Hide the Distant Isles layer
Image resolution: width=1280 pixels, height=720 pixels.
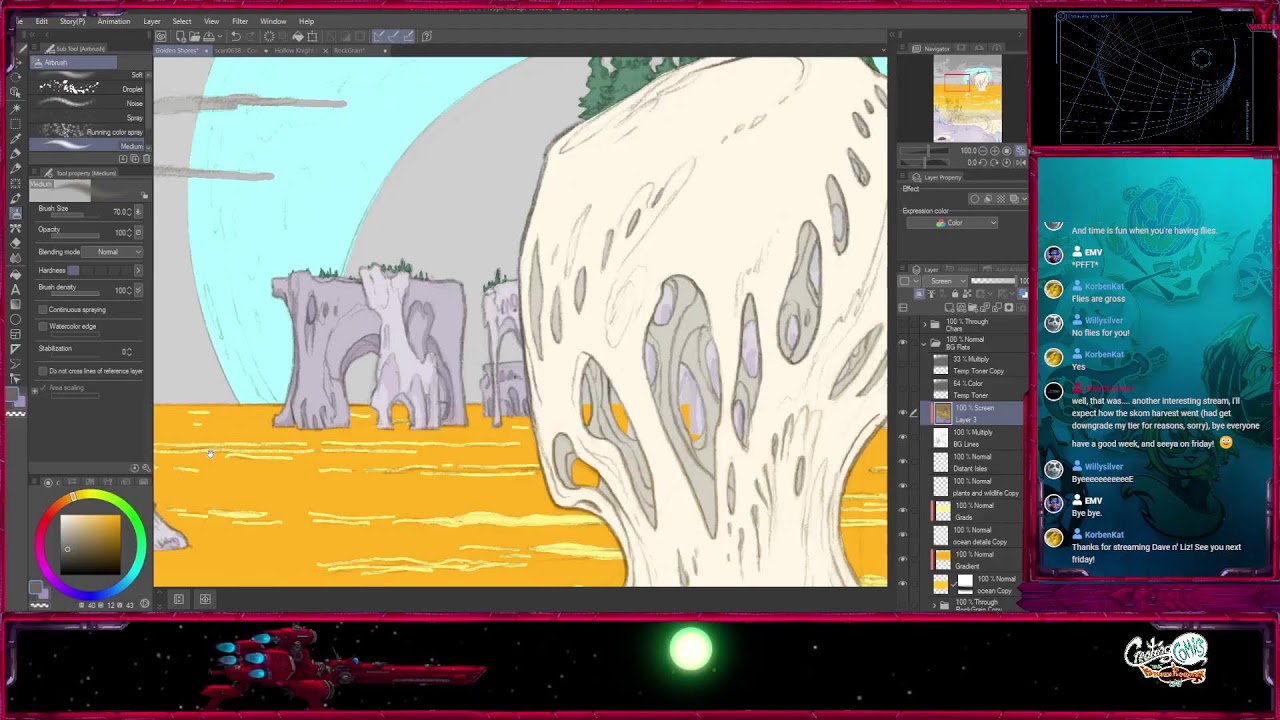903,462
